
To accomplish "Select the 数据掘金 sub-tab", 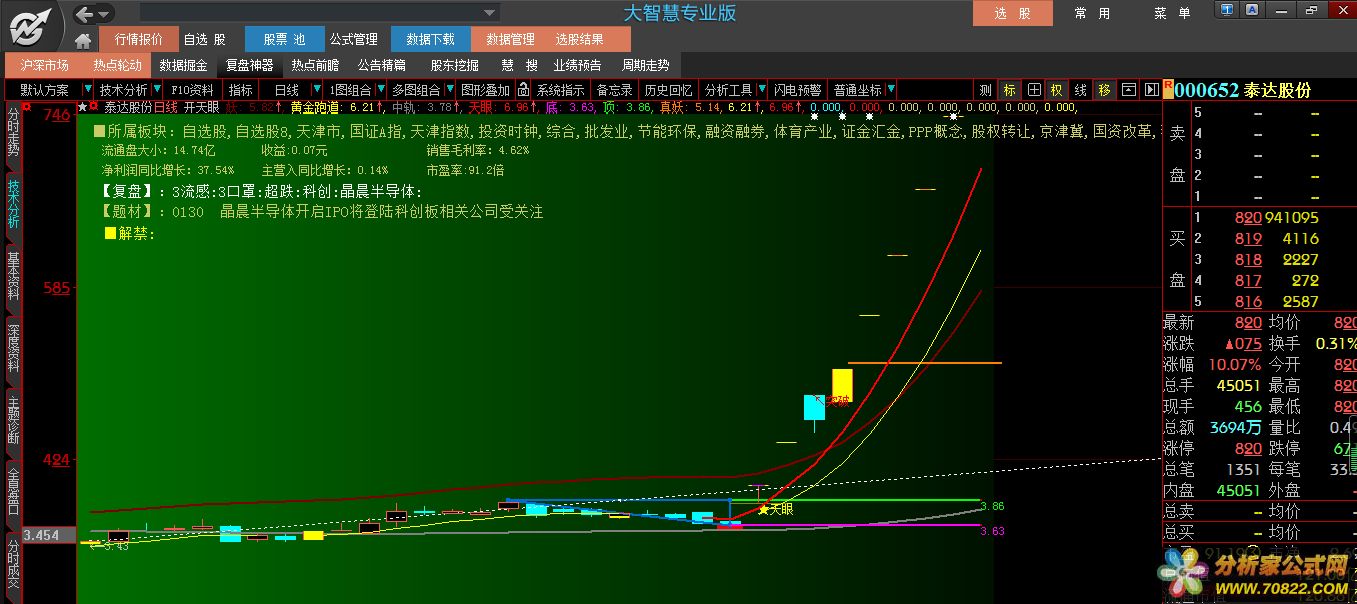I will 184,65.
